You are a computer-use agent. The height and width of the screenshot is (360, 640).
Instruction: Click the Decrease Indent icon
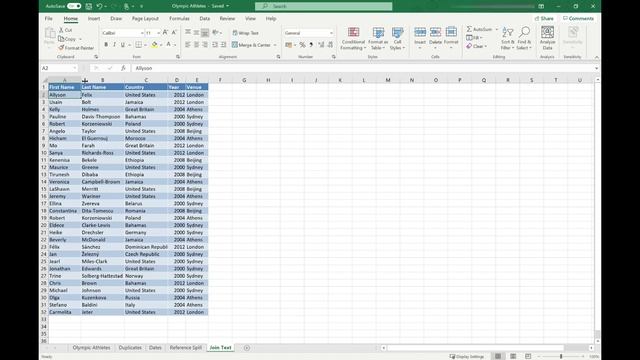click(x=215, y=44)
